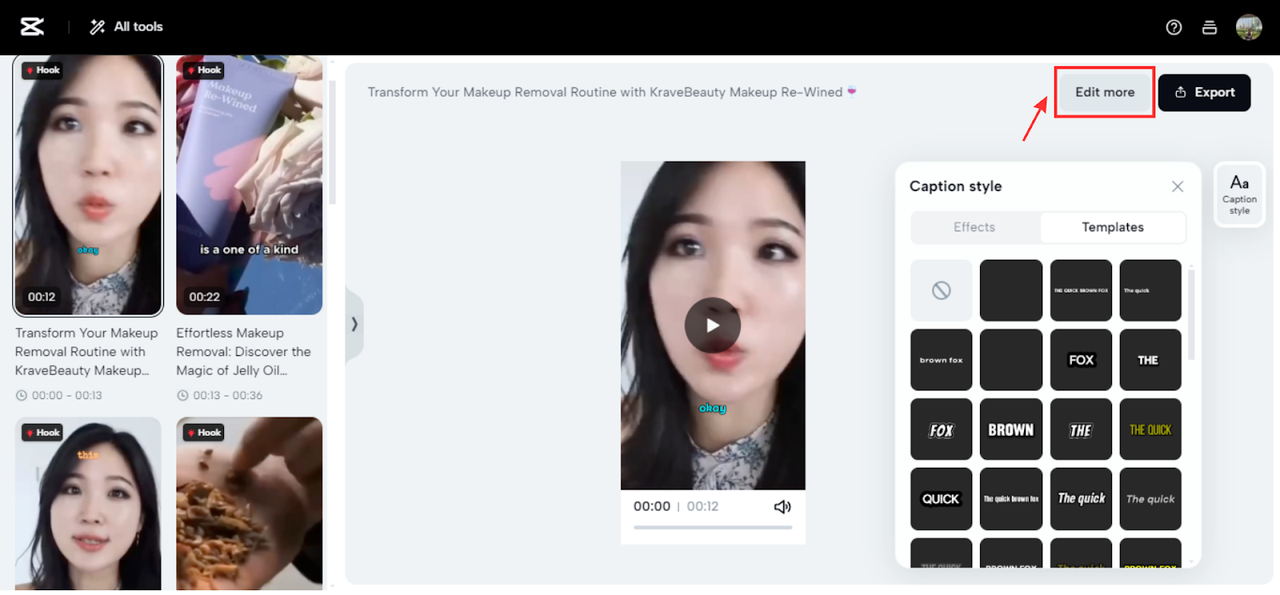Choose the italic outlined 'THE' caption template
The height and width of the screenshot is (595, 1280).
coord(1081,429)
